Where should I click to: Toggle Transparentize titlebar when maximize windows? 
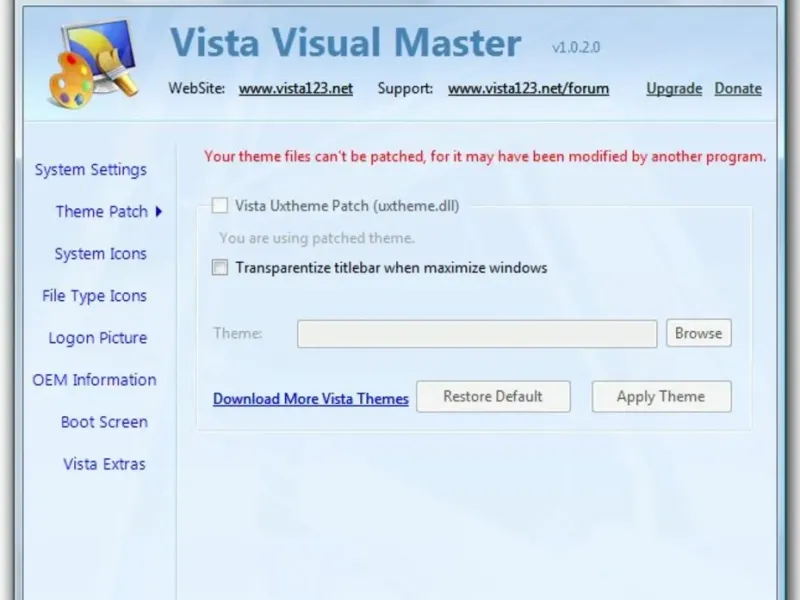tap(220, 267)
